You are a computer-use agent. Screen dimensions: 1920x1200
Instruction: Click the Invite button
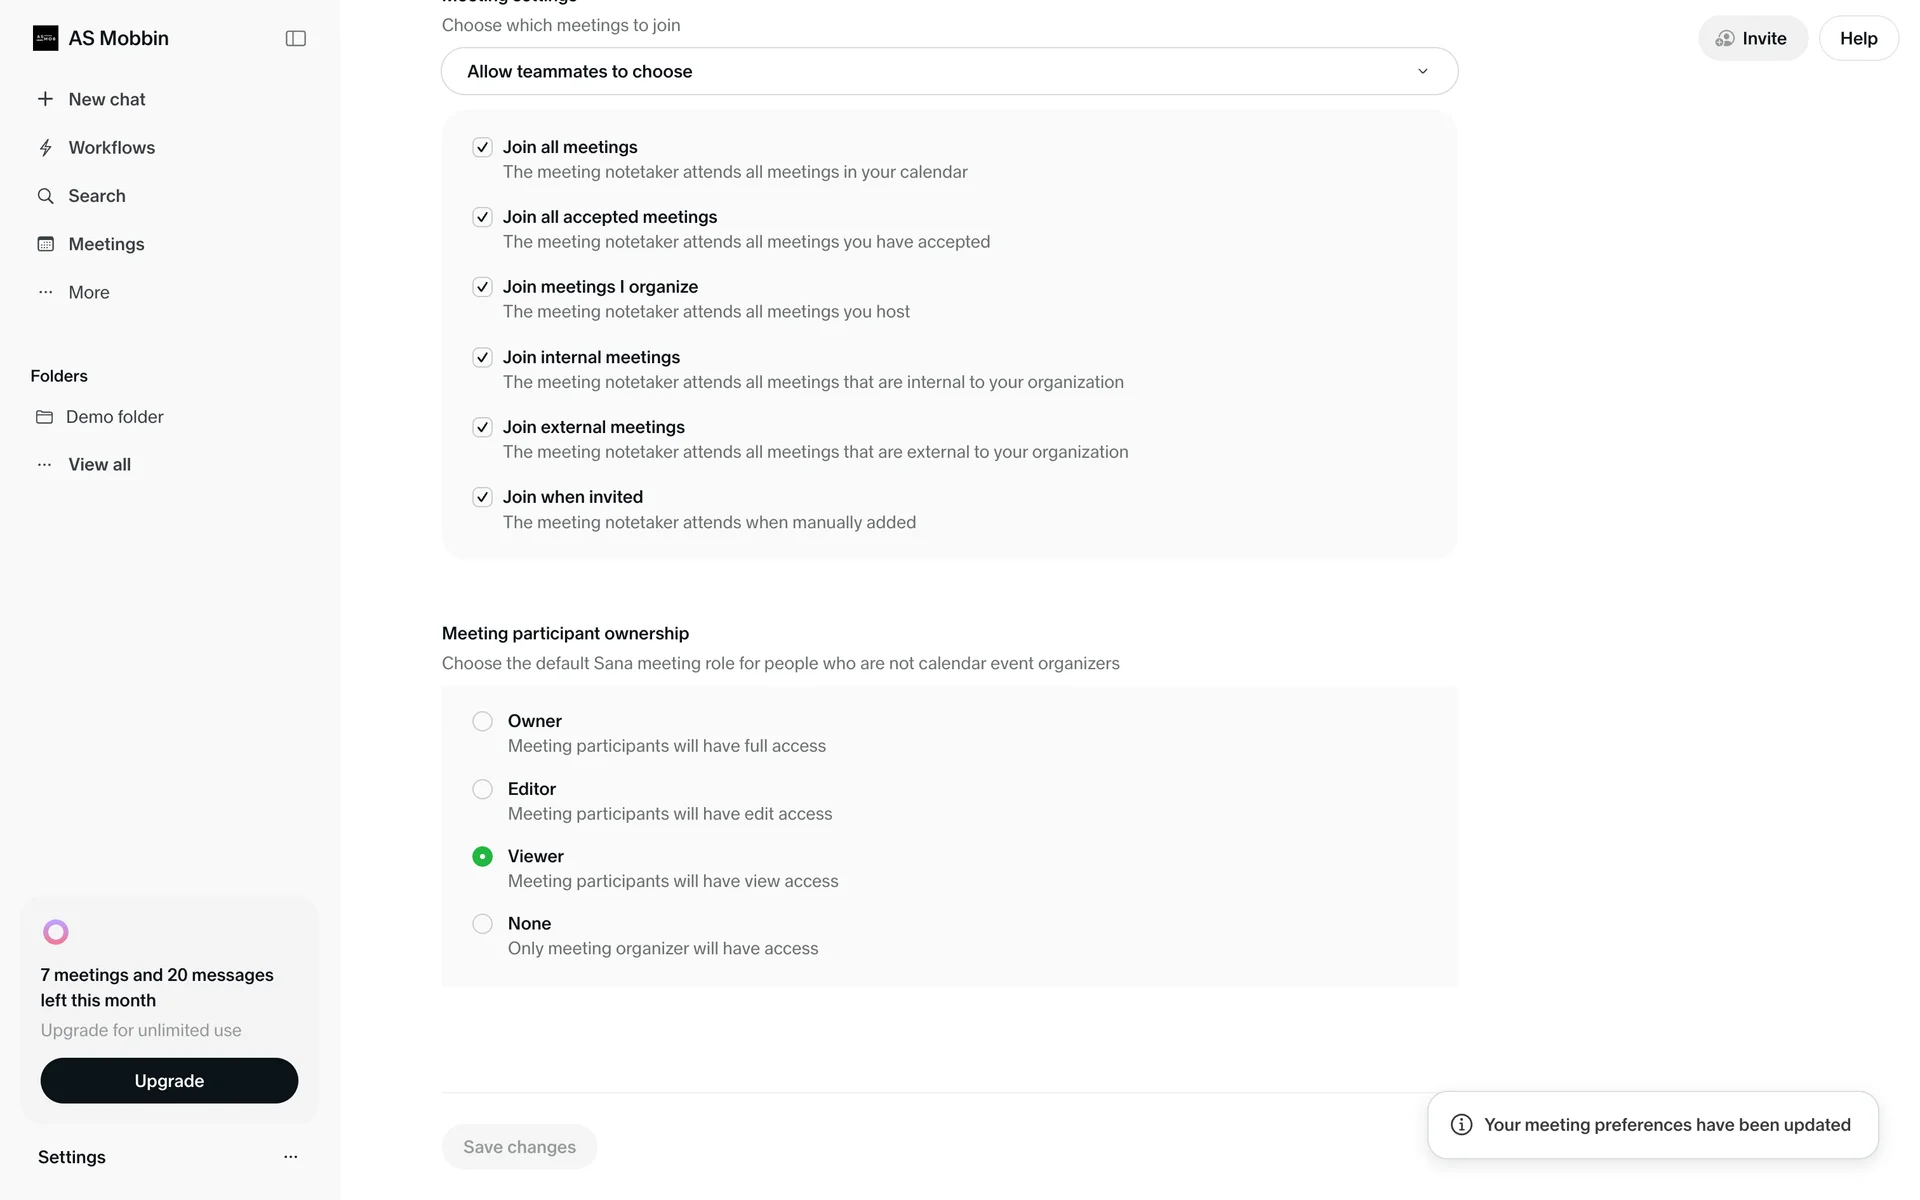pos(1752,38)
